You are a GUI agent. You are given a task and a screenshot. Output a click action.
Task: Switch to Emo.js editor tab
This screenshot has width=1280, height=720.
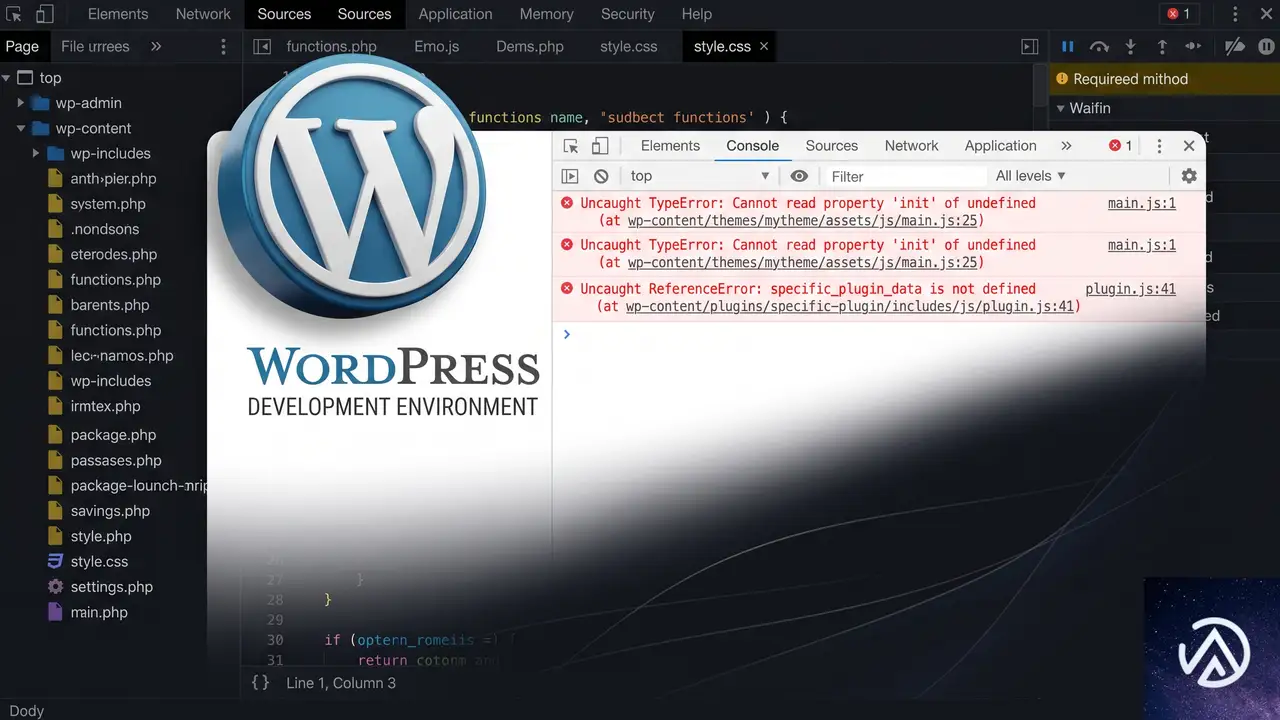point(436,46)
